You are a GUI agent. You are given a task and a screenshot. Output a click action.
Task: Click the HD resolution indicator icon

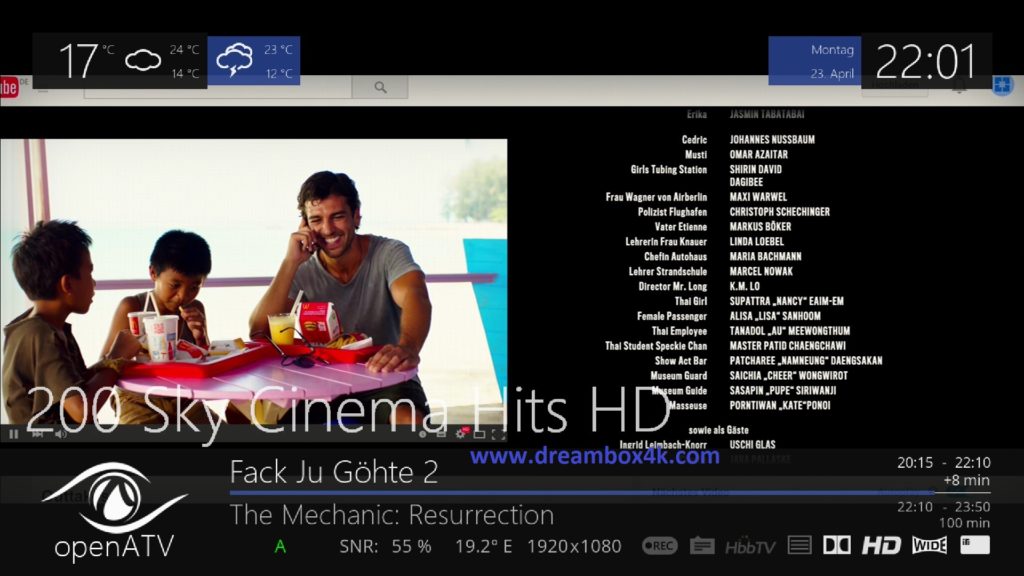point(881,545)
